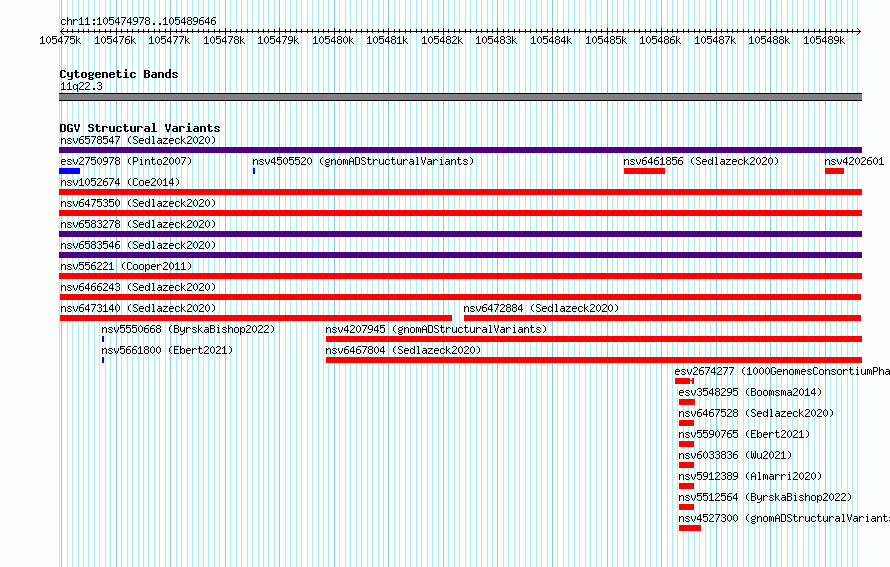Open nsv4527300 gnomADStructuralVariants variant
The image size is (890, 567).
(x=784, y=518)
